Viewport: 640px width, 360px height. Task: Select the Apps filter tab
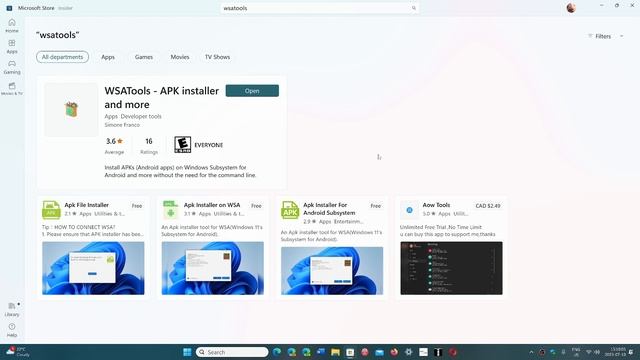click(108, 57)
